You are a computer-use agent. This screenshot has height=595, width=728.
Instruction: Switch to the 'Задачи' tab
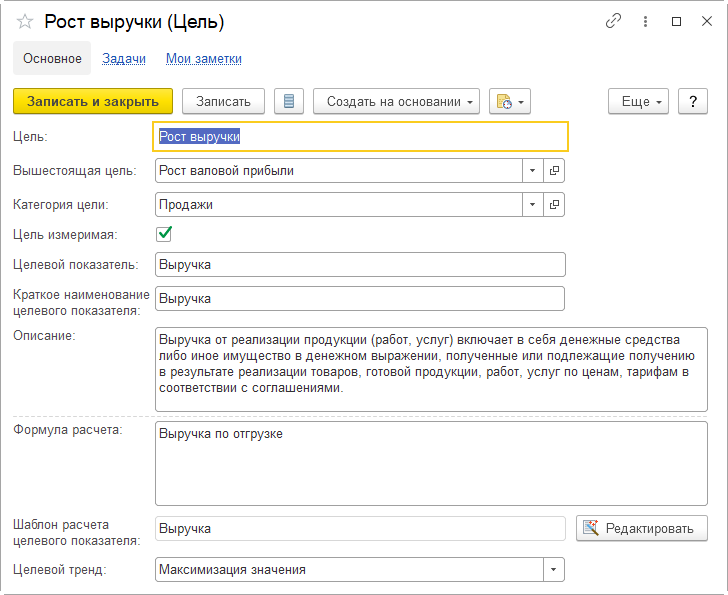pos(124,59)
